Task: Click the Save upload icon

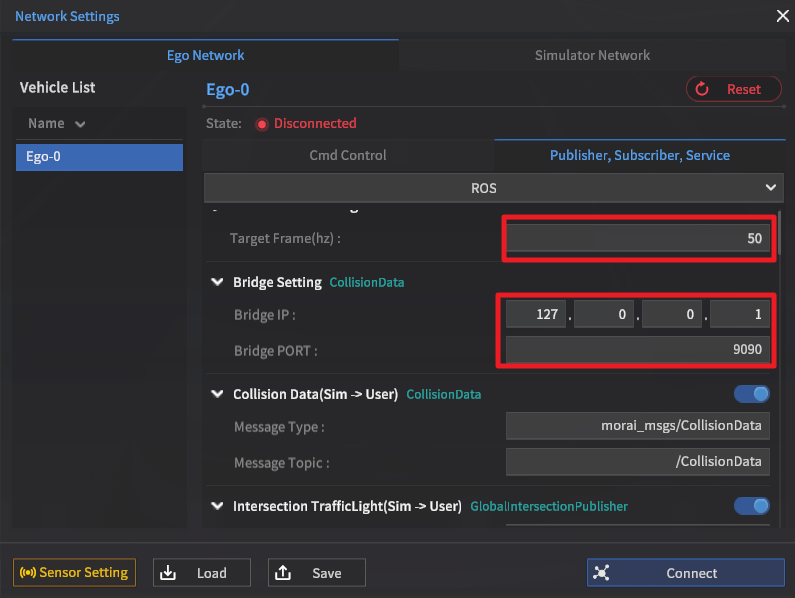Action: coord(283,573)
